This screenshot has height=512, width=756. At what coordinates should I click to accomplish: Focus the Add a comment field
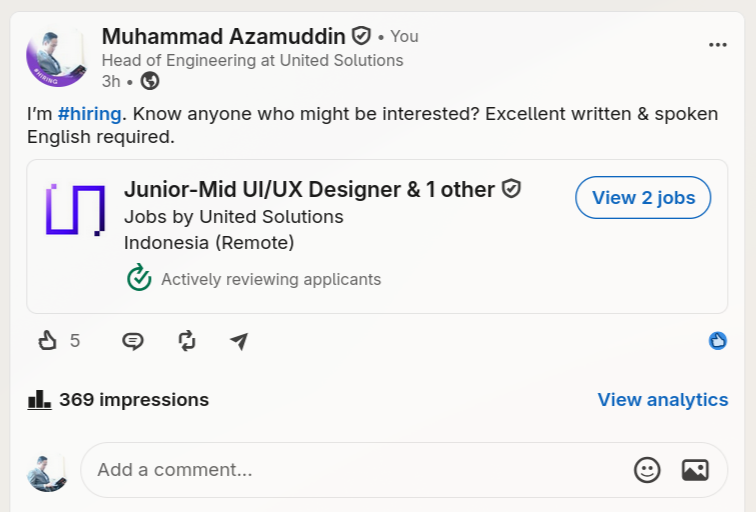click(x=404, y=470)
